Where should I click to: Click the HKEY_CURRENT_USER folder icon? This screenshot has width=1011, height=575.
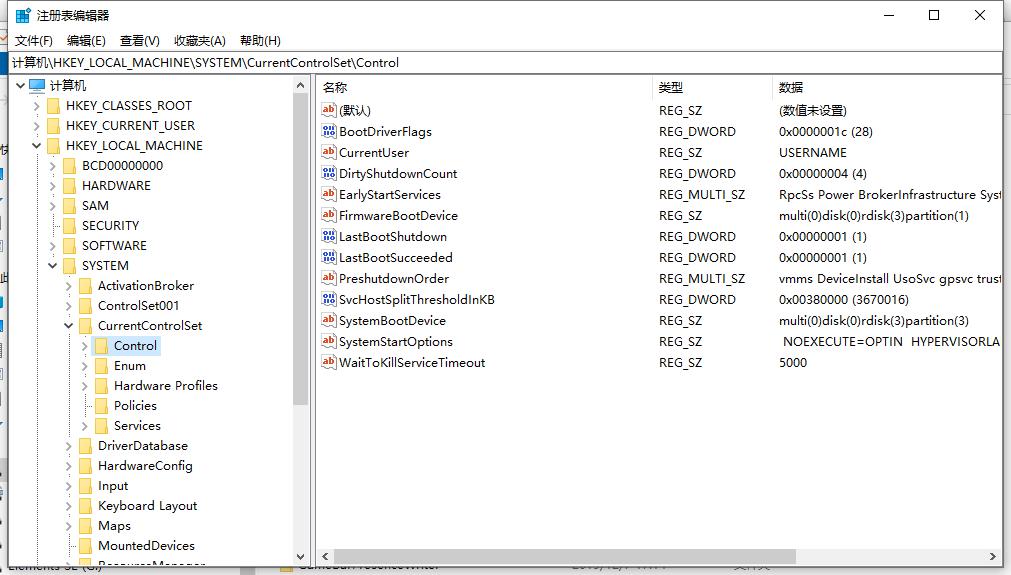pos(54,126)
